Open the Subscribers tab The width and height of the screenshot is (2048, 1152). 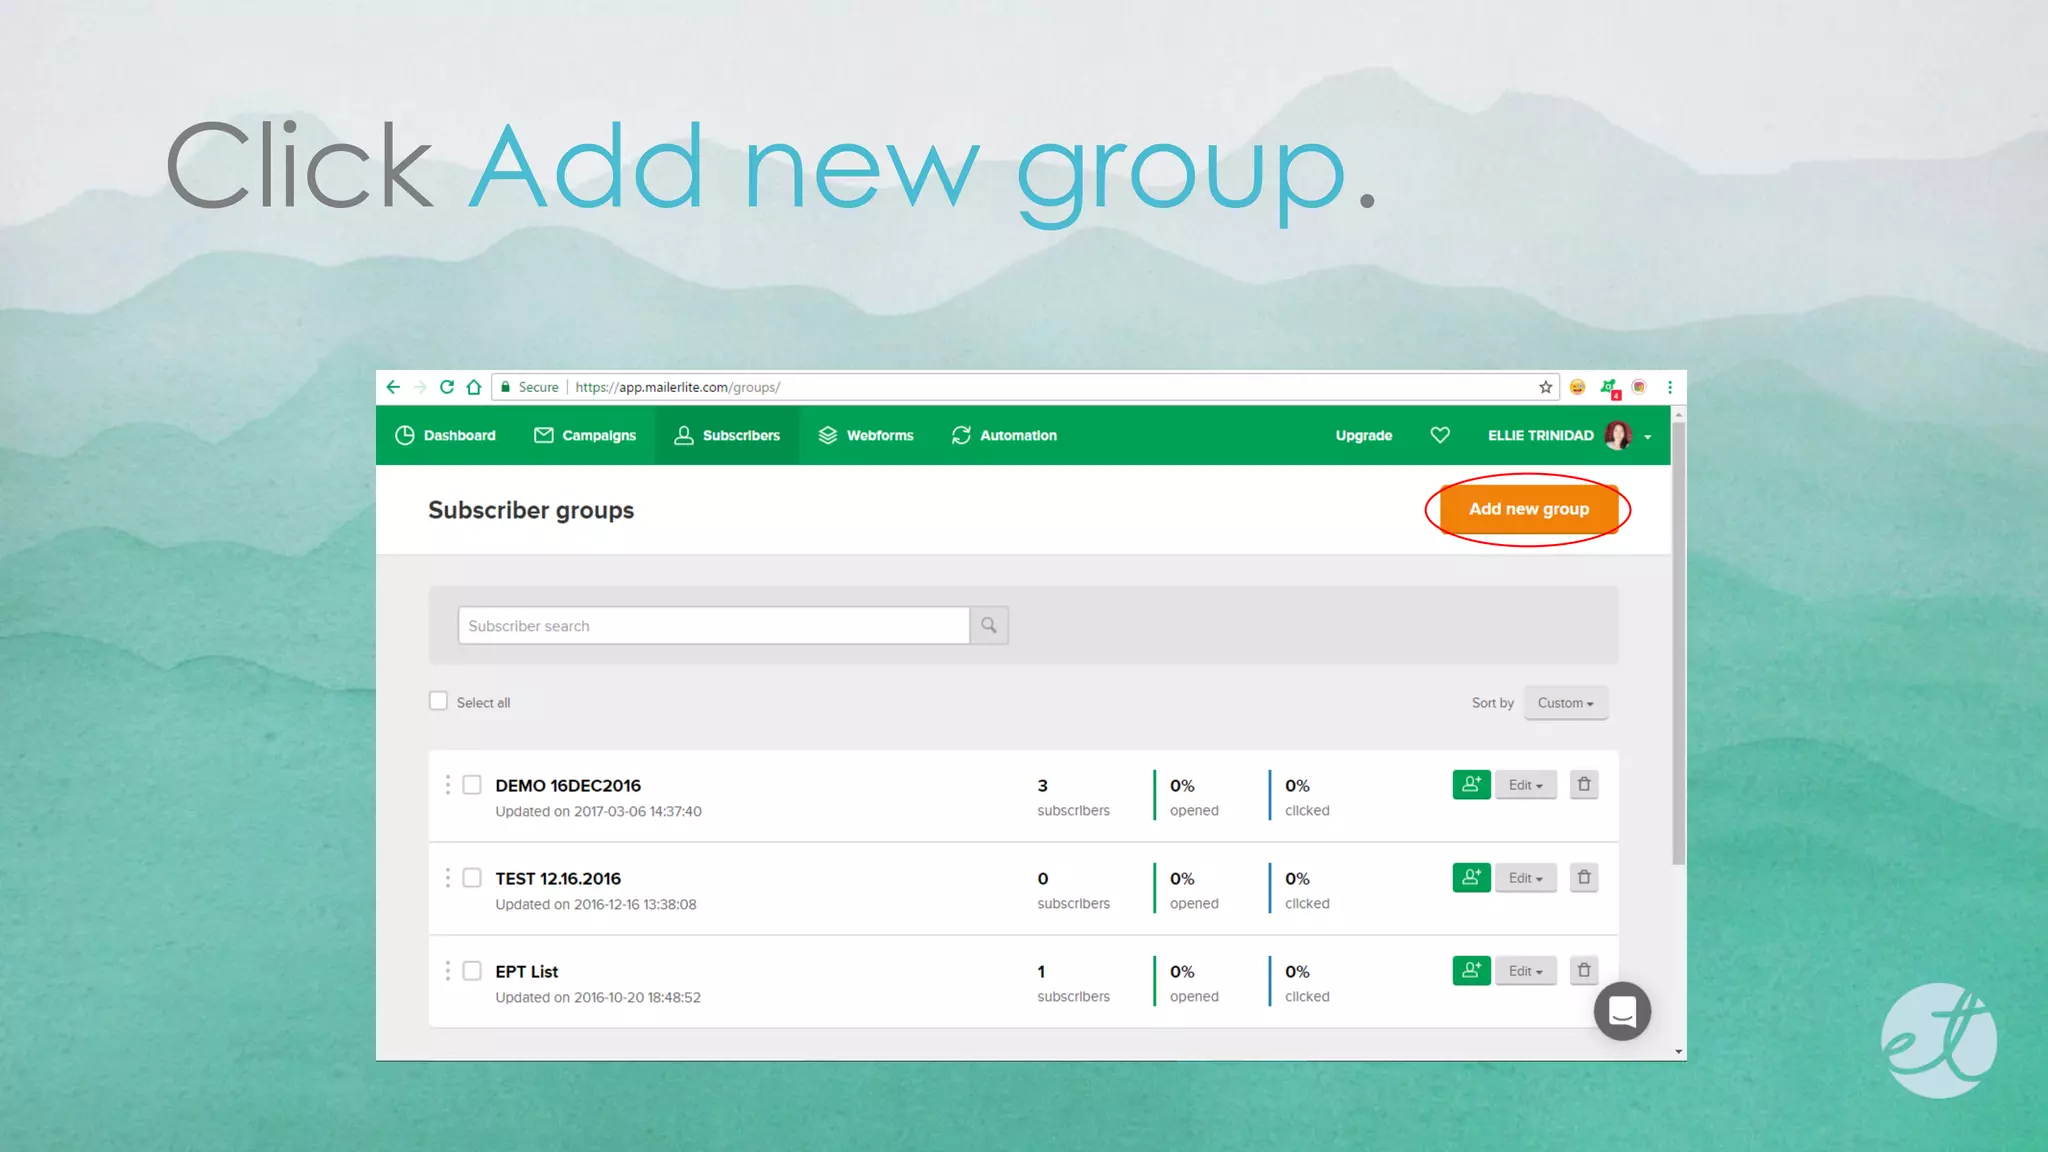click(x=727, y=435)
